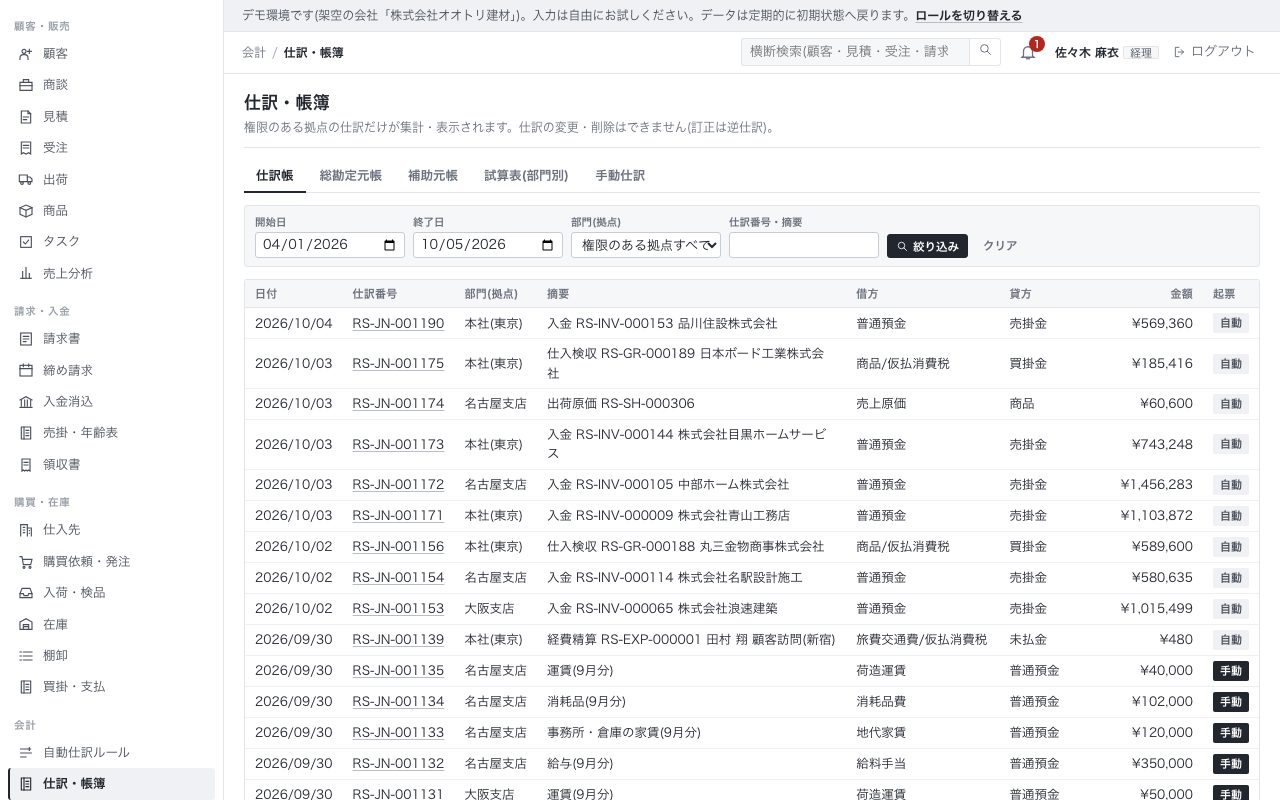The image size is (1280, 800).
Task: Open 仕入先 in the sidebar
Action: click(111, 530)
